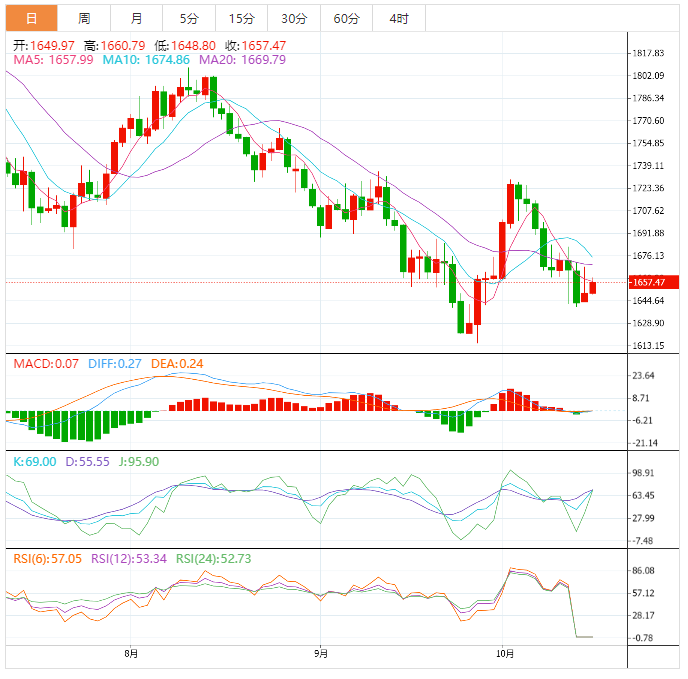
Task: Click the MA10: 1674.86 label
Action: tap(146, 60)
